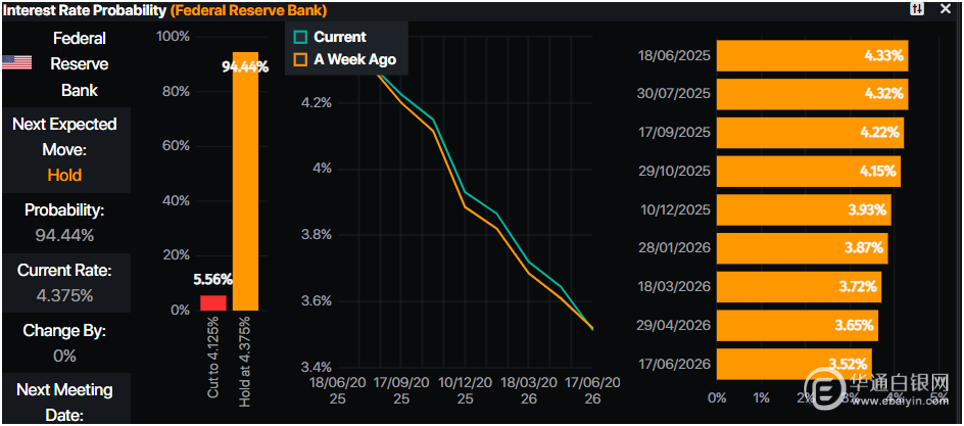The height and width of the screenshot is (426, 964).
Task: Click the Next Meeting Date label
Action: coord(65,401)
